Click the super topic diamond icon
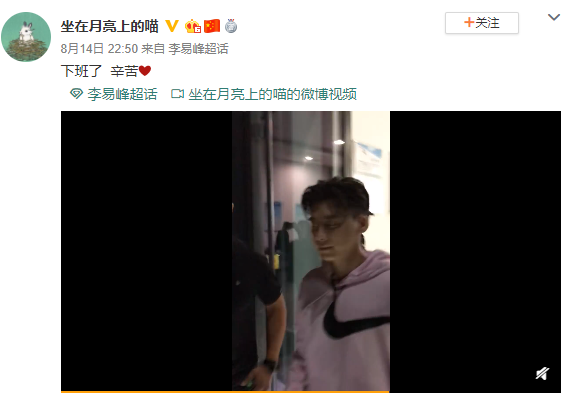570x403 pixels. point(76,94)
